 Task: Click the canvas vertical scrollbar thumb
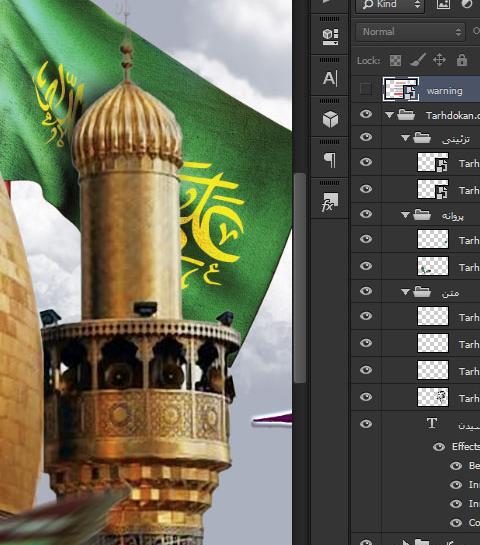coord(299,277)
